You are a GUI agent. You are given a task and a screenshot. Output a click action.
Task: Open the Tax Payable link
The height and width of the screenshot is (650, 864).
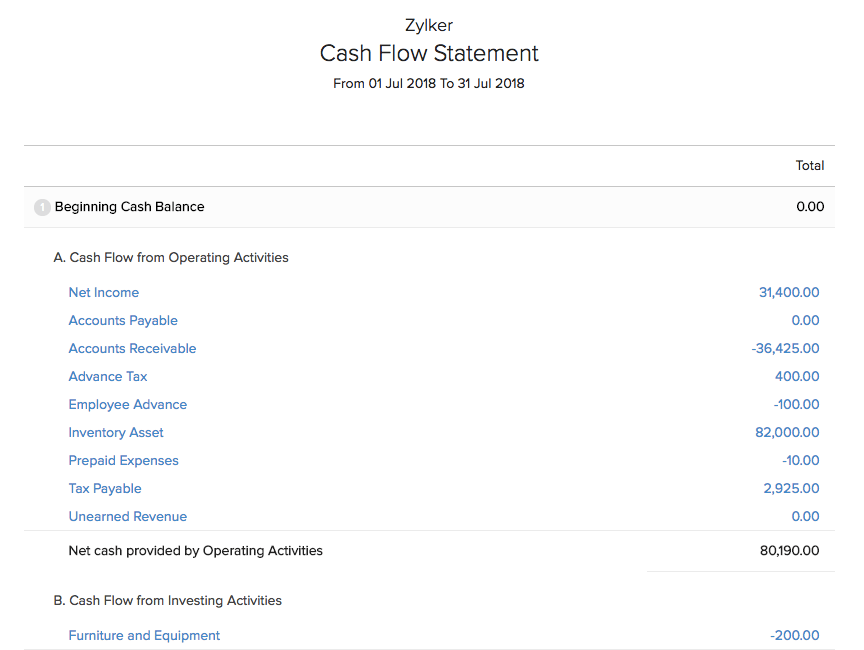[105, 489]
